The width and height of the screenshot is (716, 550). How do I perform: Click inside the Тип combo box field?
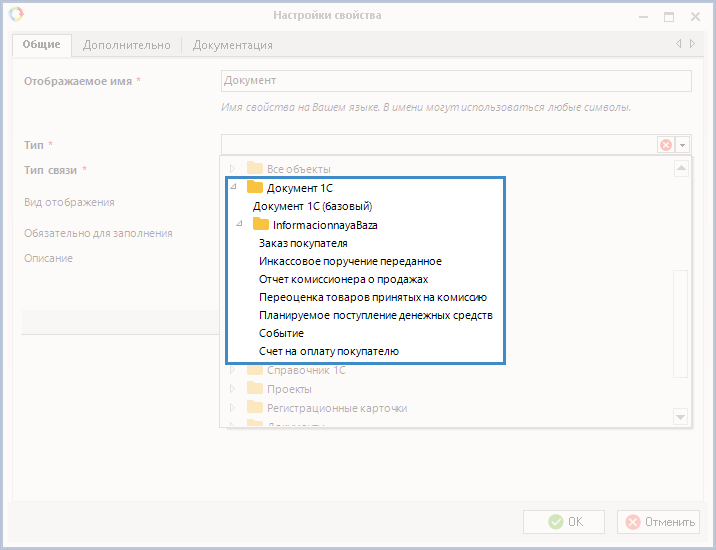tap(439, 145)
